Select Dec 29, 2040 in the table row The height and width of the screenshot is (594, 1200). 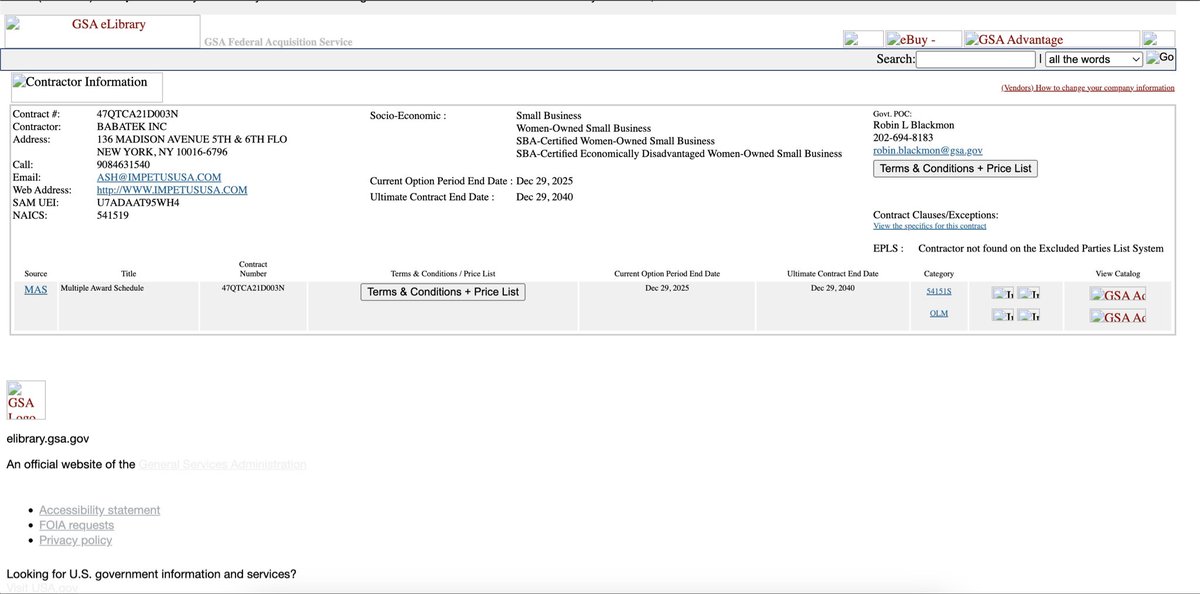(833, 288)
